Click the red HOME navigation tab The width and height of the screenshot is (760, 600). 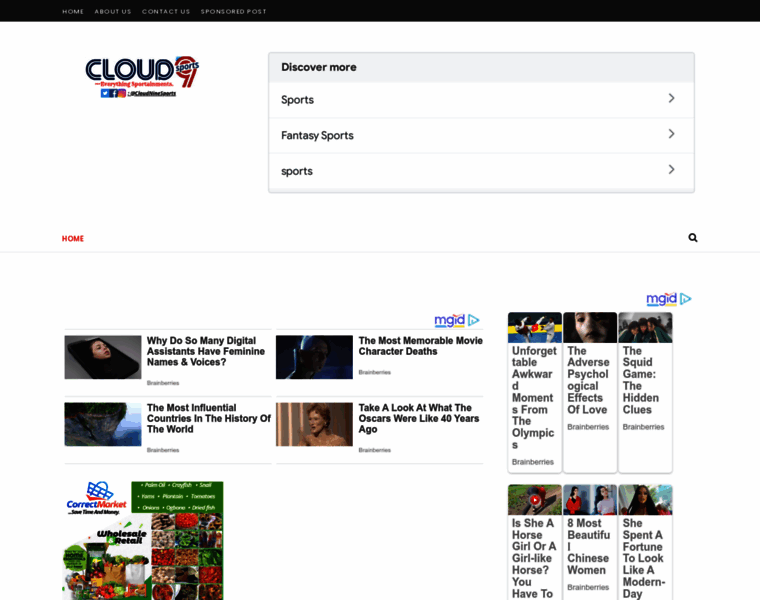click(x=73, y=239)
